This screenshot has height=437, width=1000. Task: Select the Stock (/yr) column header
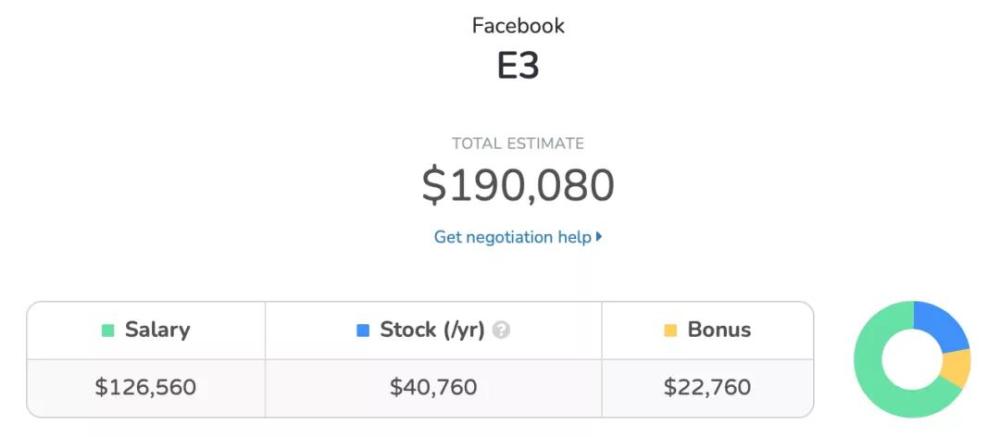point(434,330)
